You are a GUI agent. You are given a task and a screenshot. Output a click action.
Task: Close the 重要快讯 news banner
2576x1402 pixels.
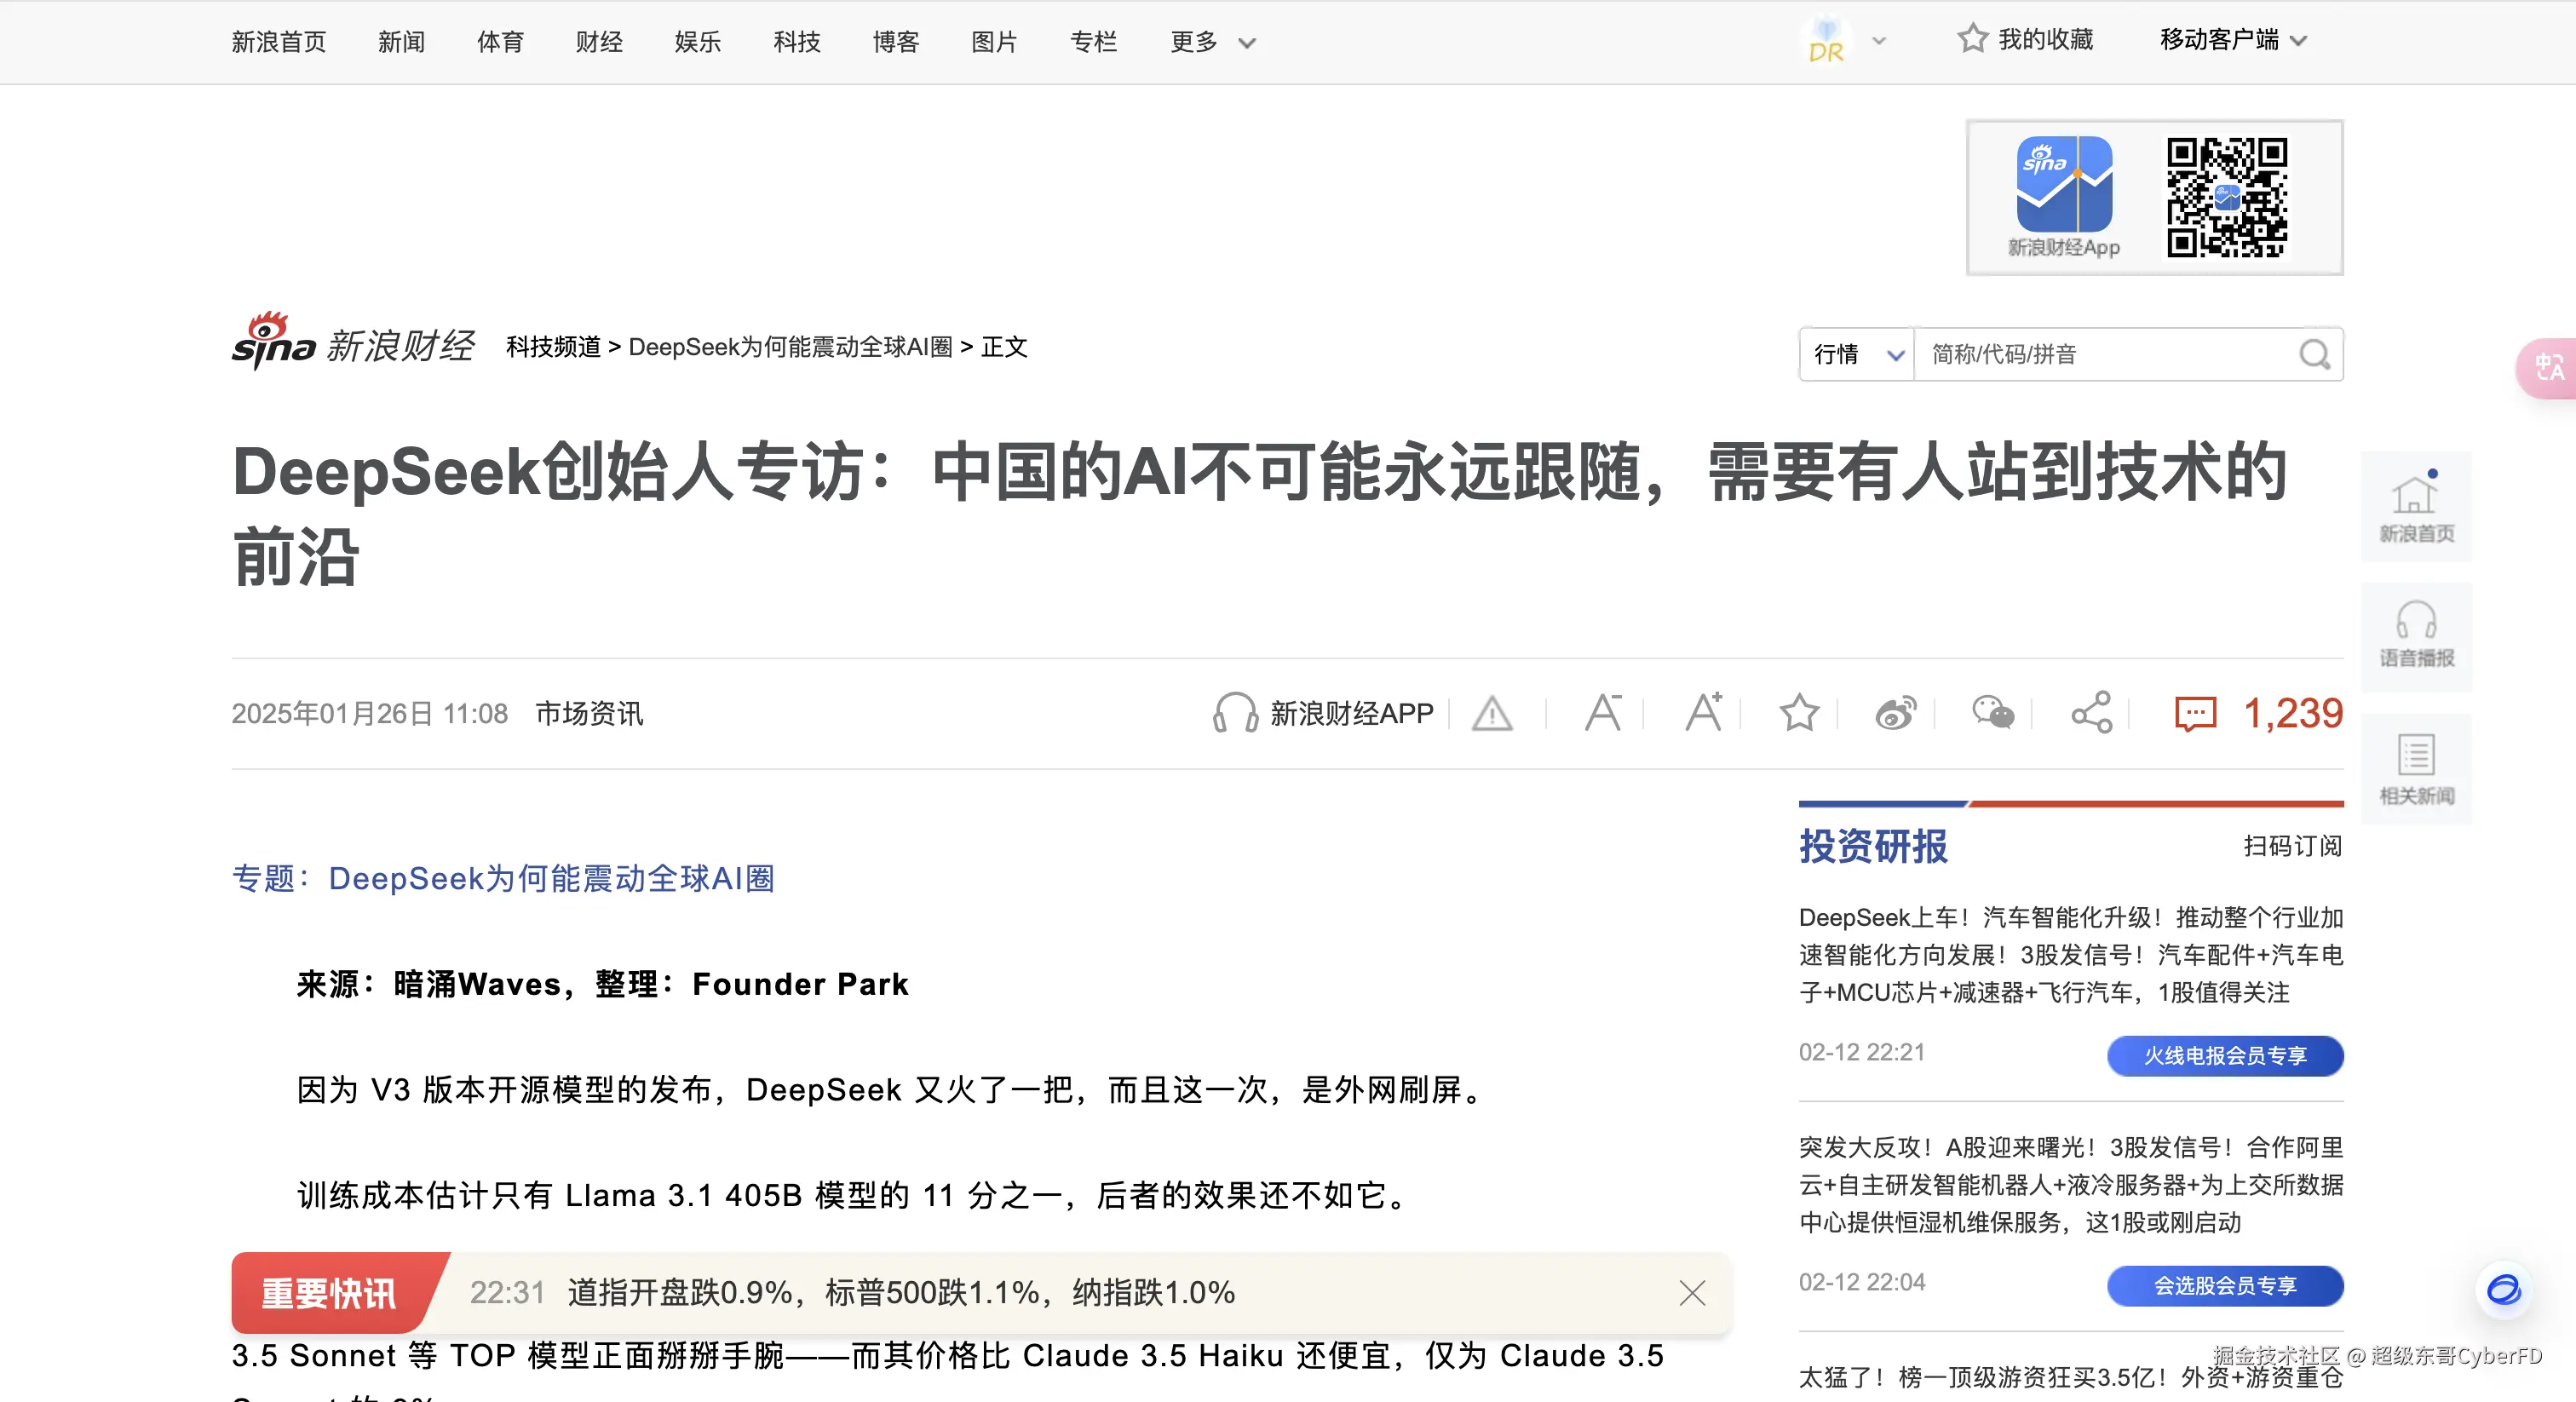[x=1692, y=1293]
